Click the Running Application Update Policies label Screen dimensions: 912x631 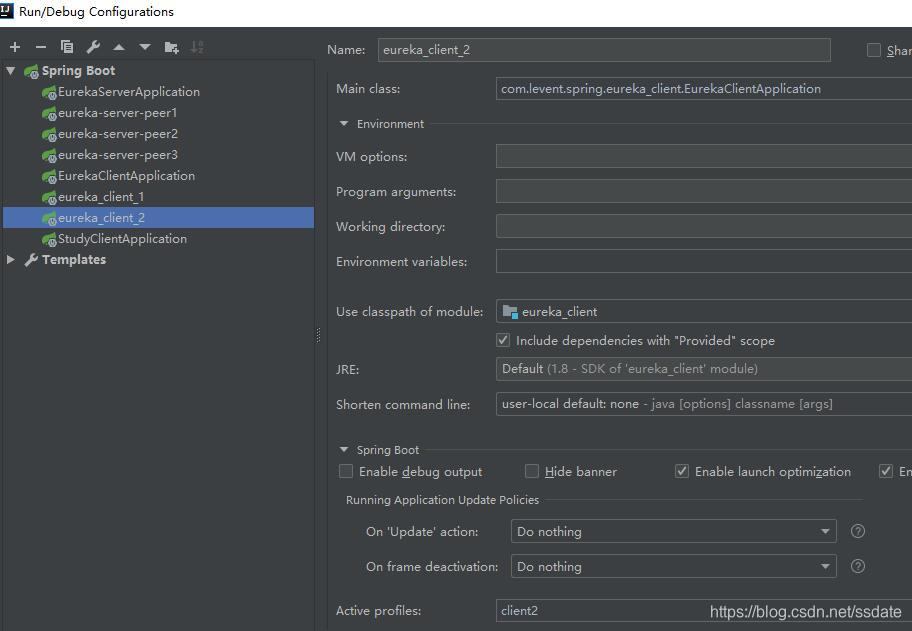(442, 500)
